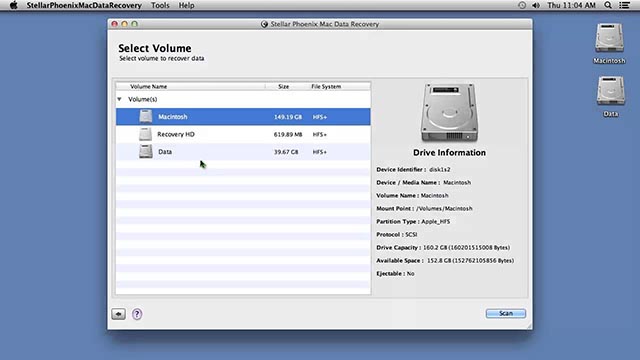Select the Data volume row

243,152
